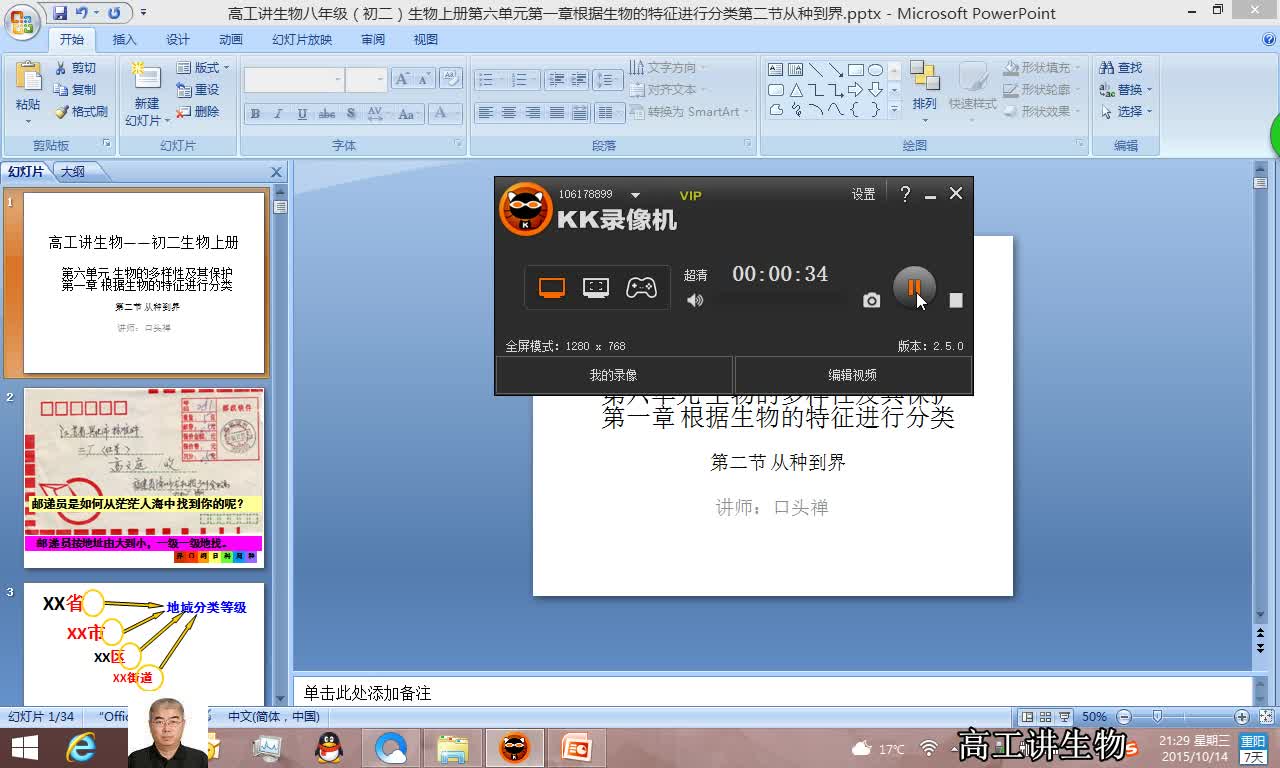The image size is (1280, 768).
Task: Customize quick access toolbar dropdown
Action: coord(143,13)
